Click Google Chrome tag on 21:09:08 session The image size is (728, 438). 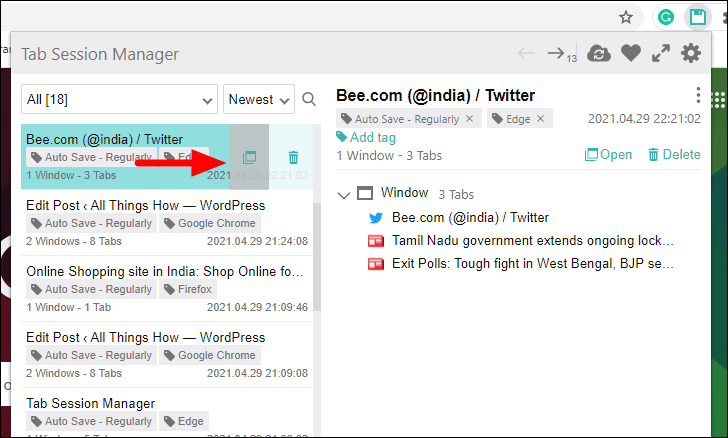click(x=210, y=355)
